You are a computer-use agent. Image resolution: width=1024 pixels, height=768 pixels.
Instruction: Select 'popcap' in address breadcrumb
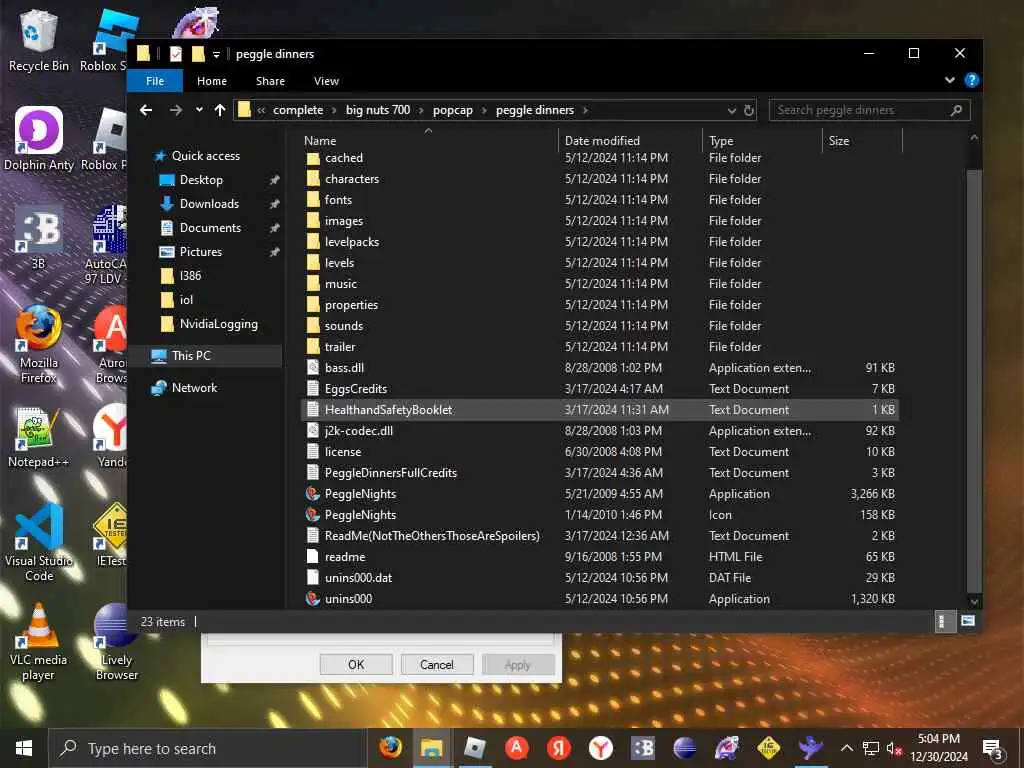click(x=453, y=110)
